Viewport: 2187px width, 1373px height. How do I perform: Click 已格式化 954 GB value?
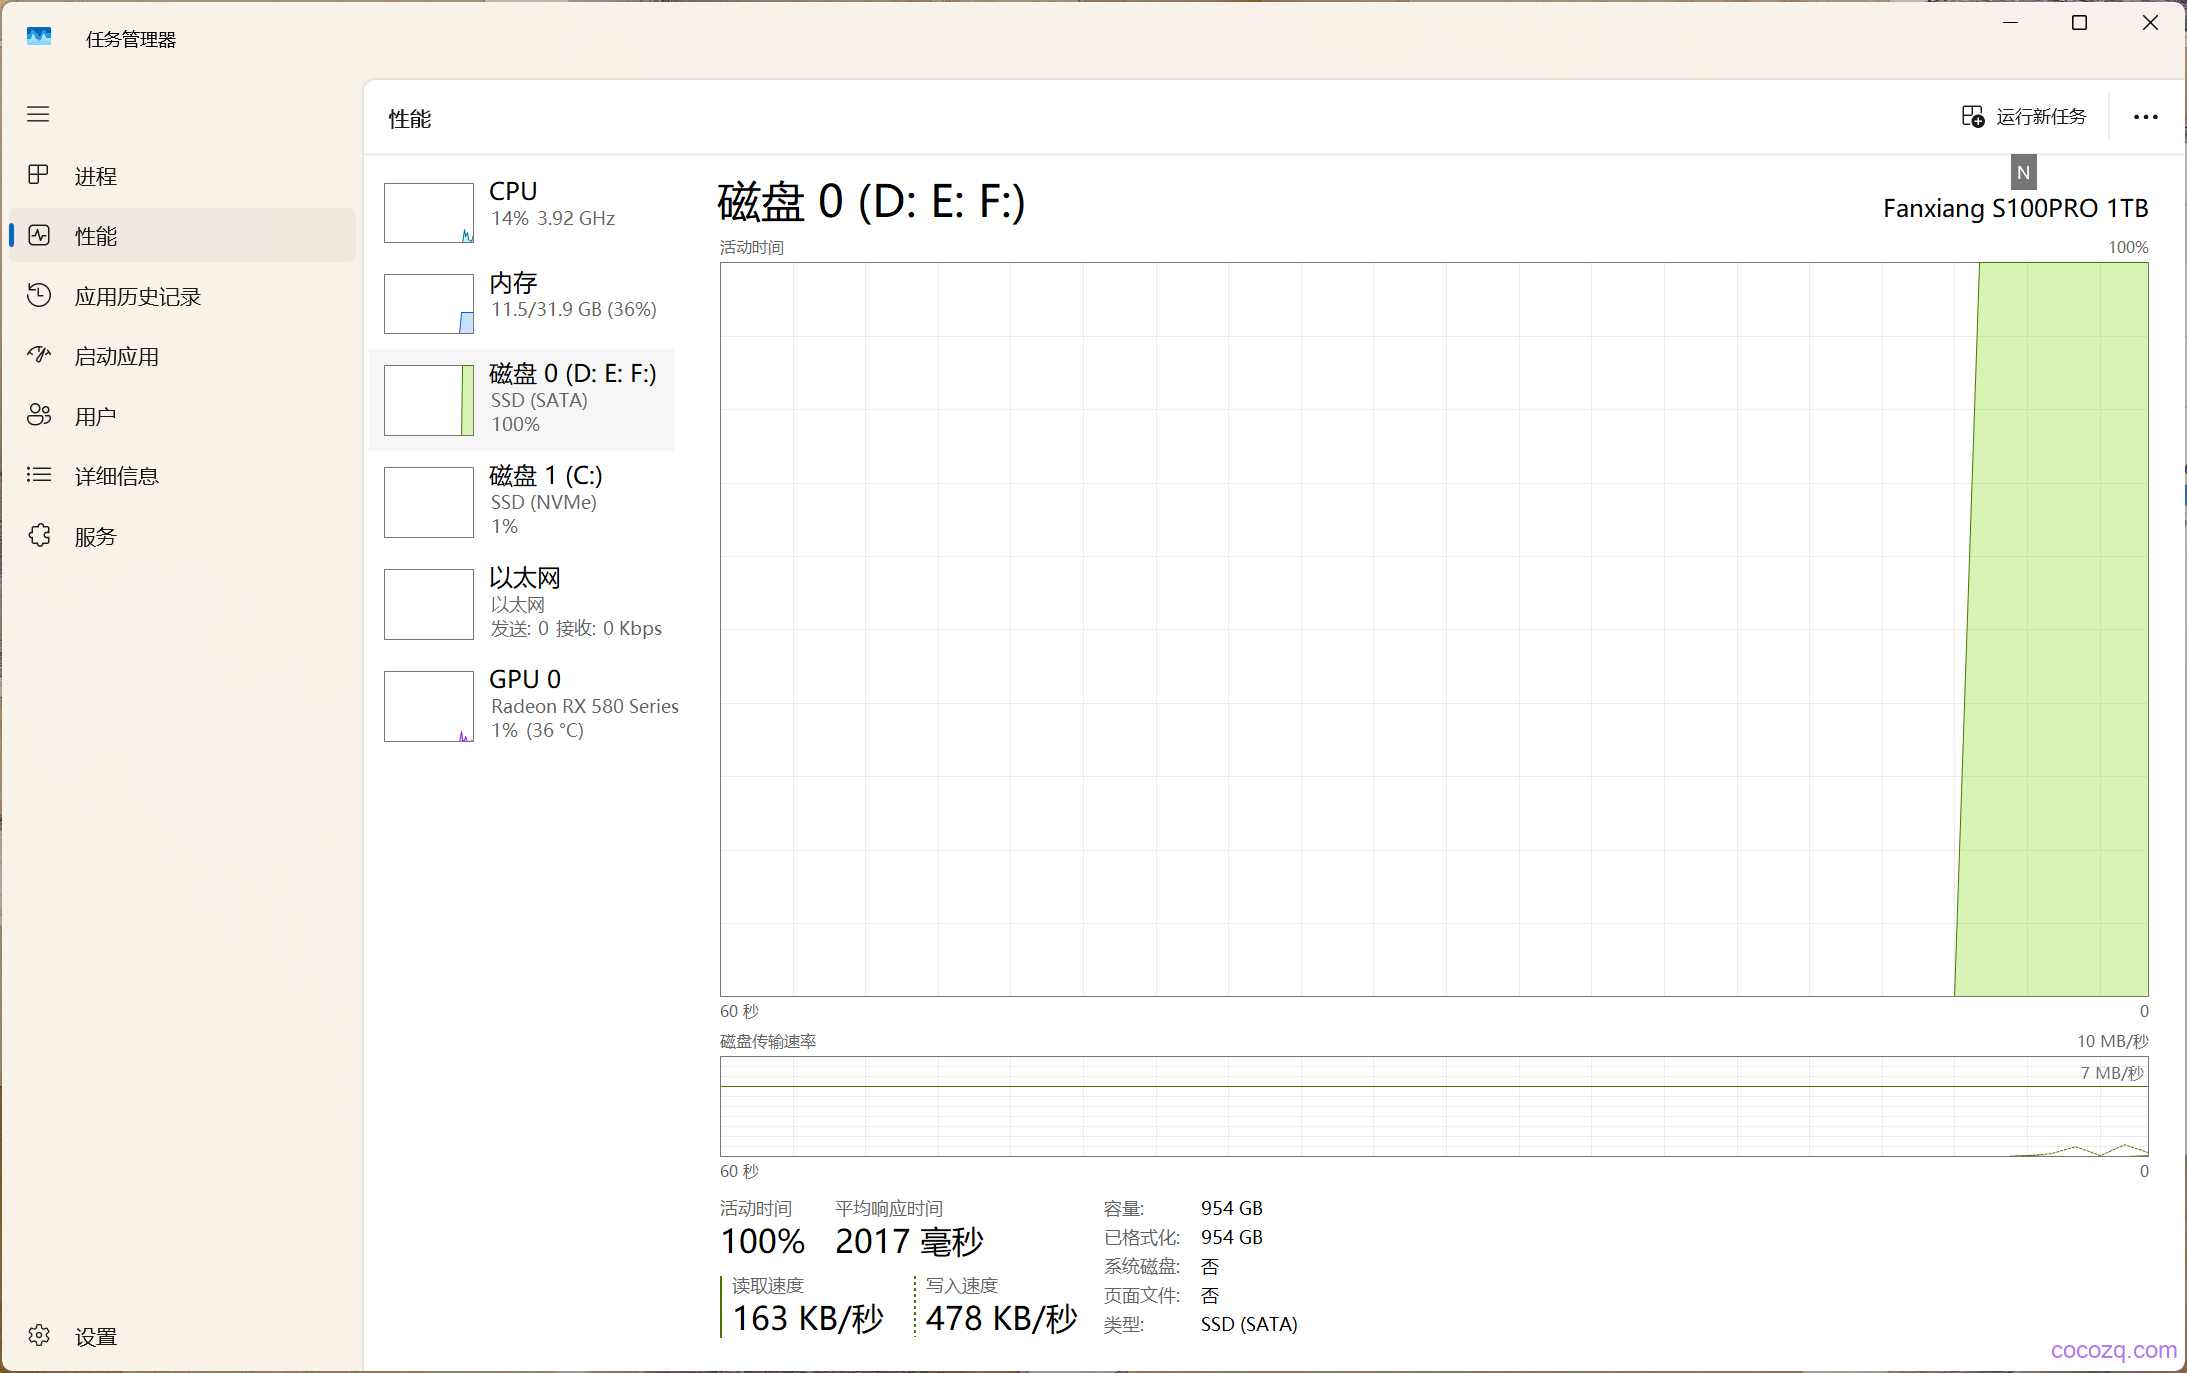click(x=1232, y=1237)
